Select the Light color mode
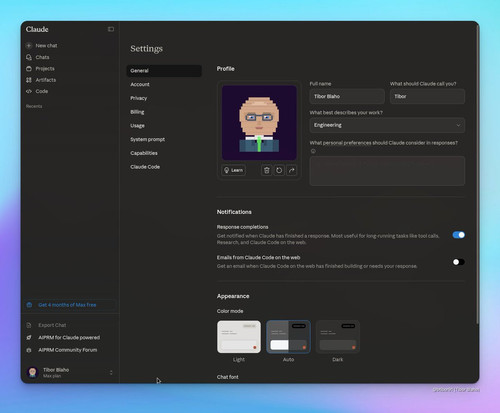 tap(239, 337)
